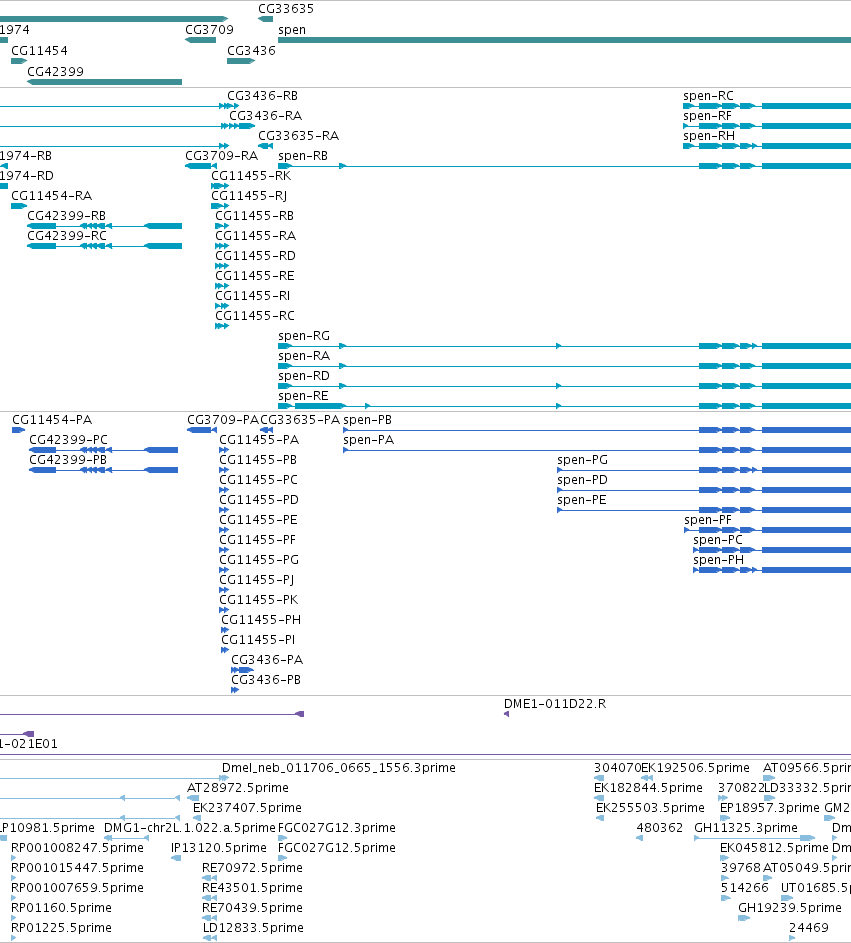This screenshot has width=851, height=943.
Task: Select the CG42399 gene bar
Action: pyautogui.click(x=105, y=82)
